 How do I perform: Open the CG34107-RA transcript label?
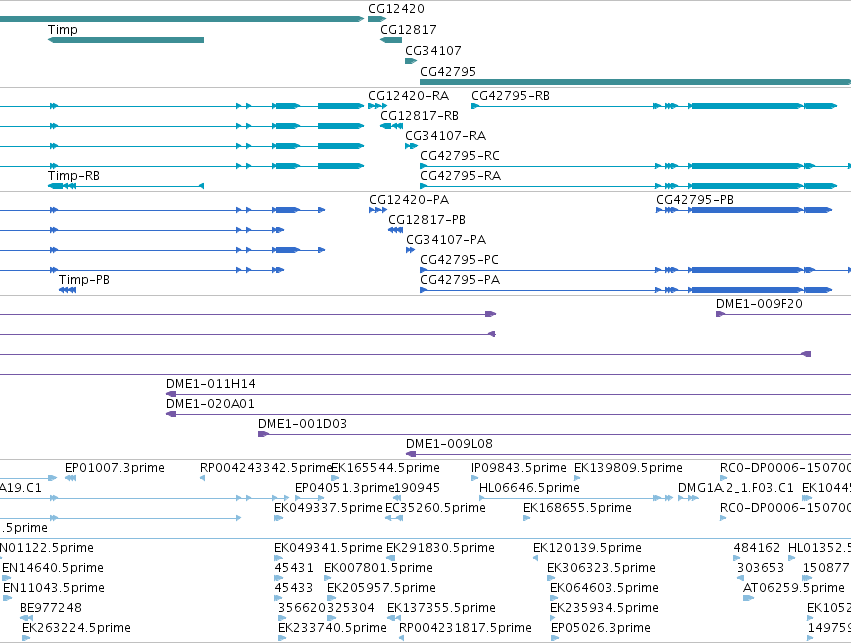click(x=446, y=136)
